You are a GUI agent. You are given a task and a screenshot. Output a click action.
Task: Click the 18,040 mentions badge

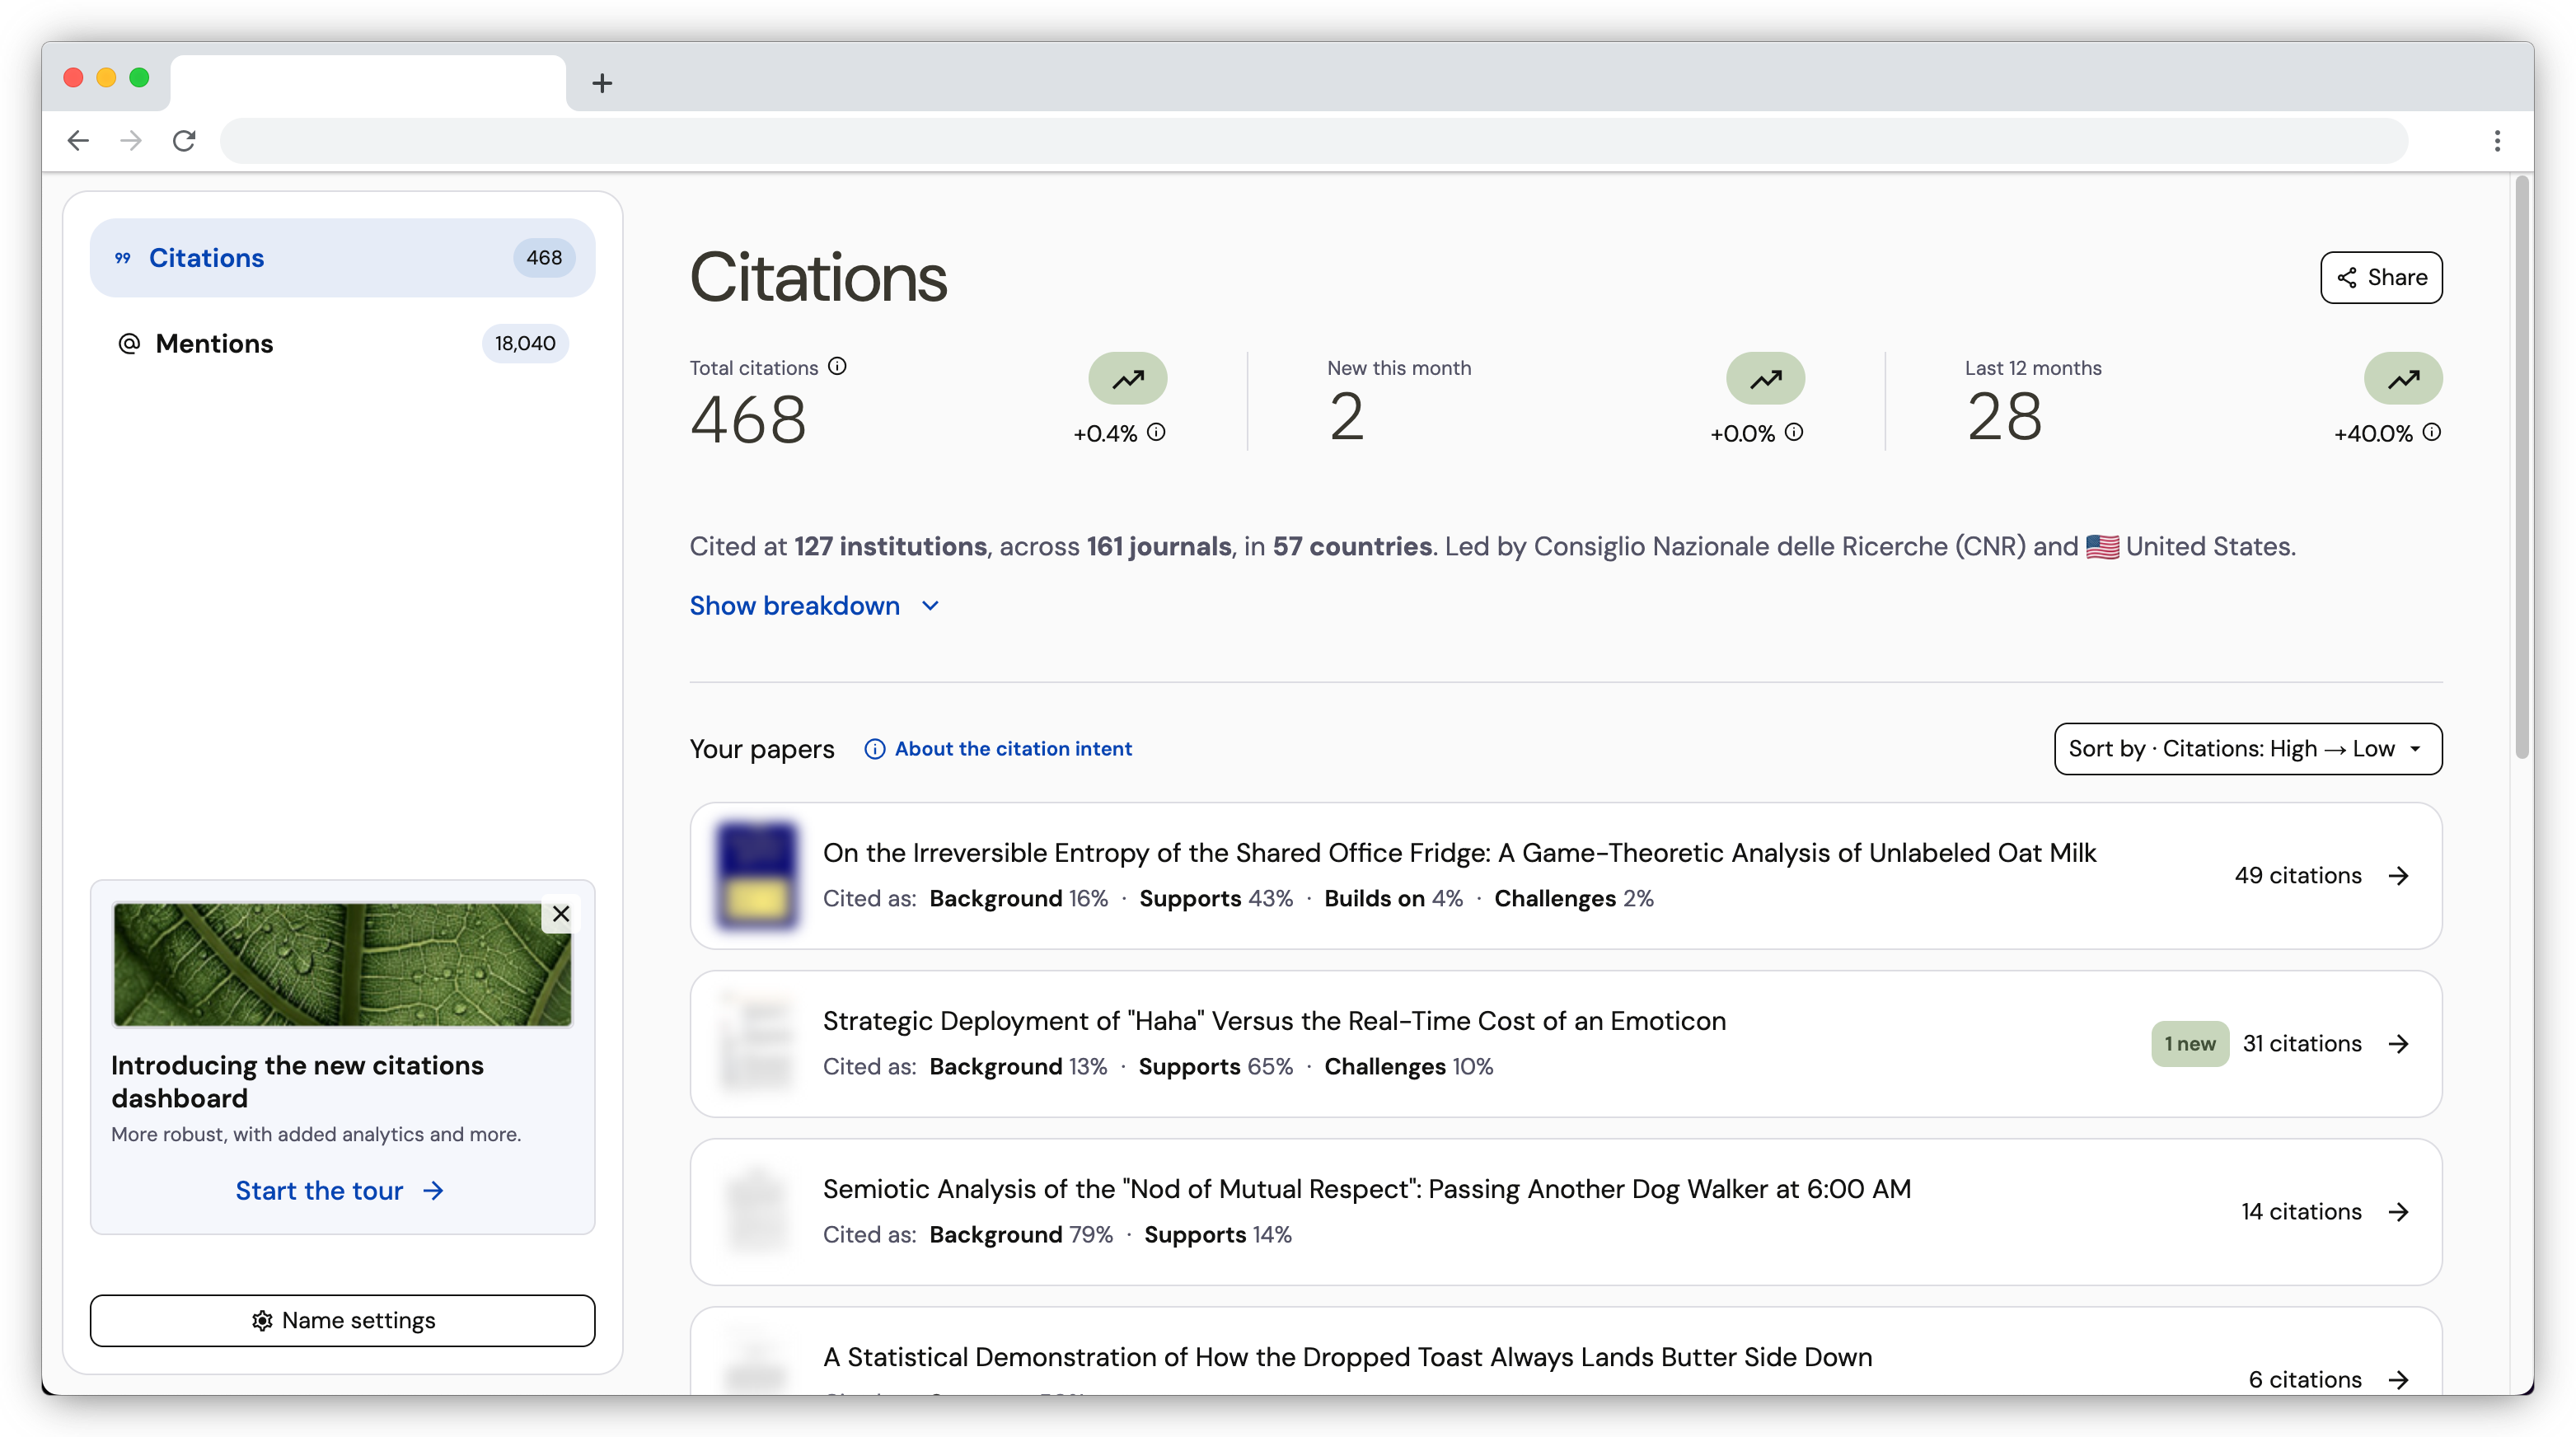(525, 344)
